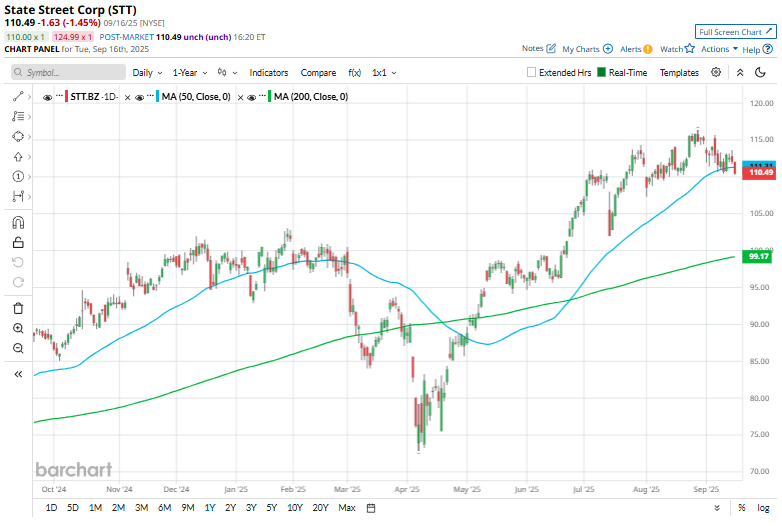Screen dimensions: 782x526
Task: Hide the STT.BZ price series
Action: (47, 97)
